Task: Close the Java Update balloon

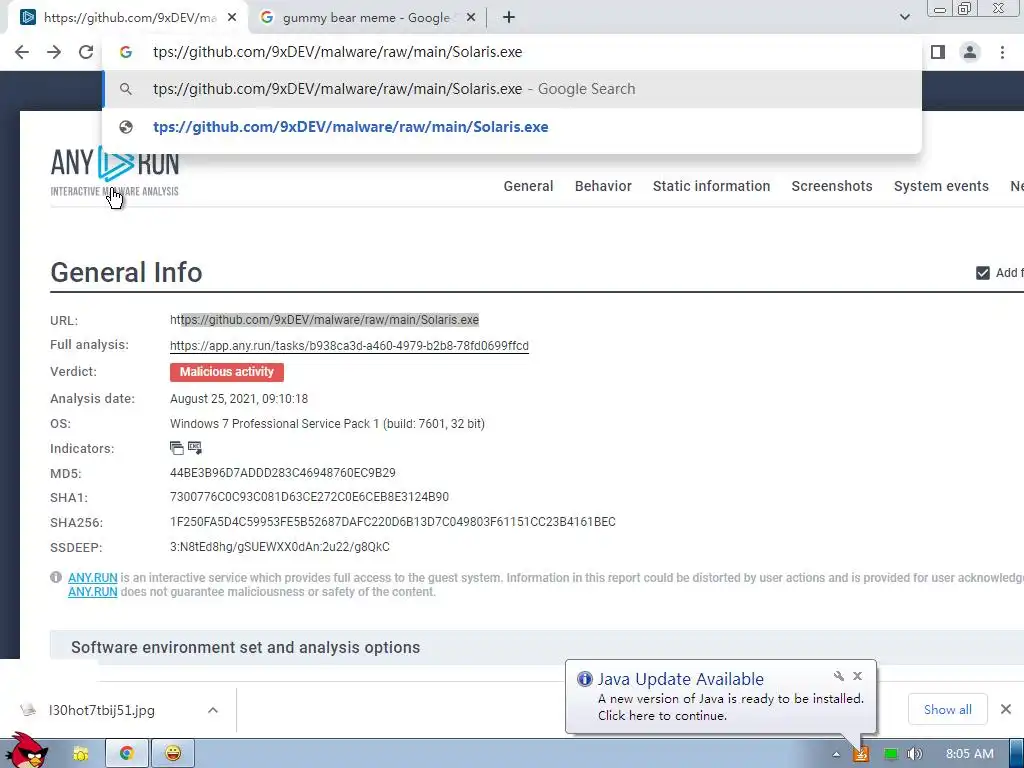Action: (x=857, y=676)
